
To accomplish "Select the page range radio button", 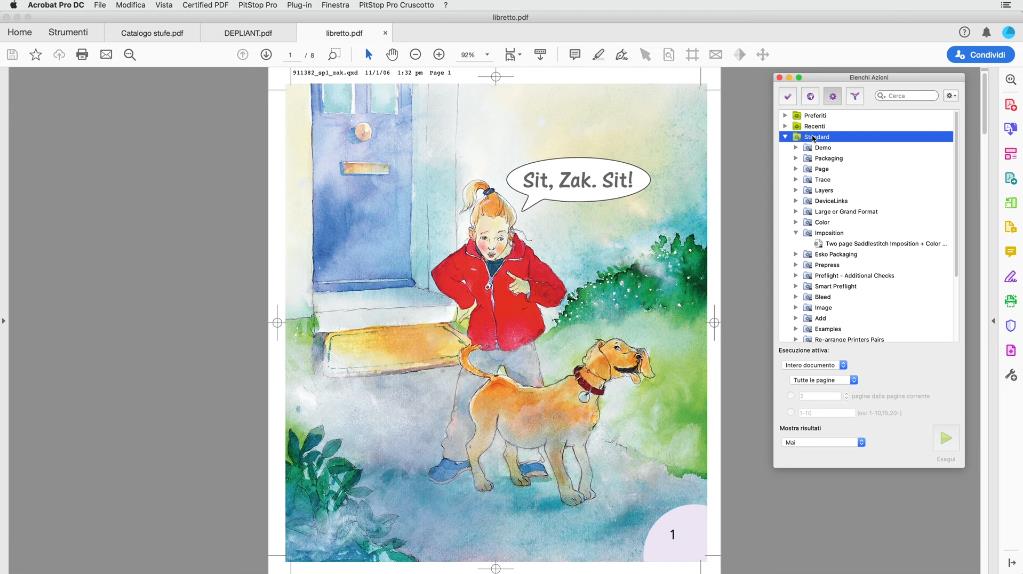I will [791, 413].
